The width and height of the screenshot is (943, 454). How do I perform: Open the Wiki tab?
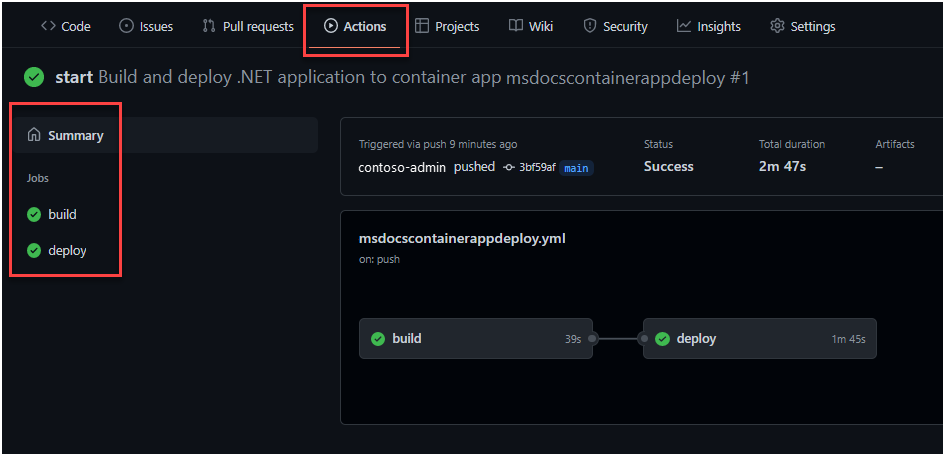pos(530,26)
